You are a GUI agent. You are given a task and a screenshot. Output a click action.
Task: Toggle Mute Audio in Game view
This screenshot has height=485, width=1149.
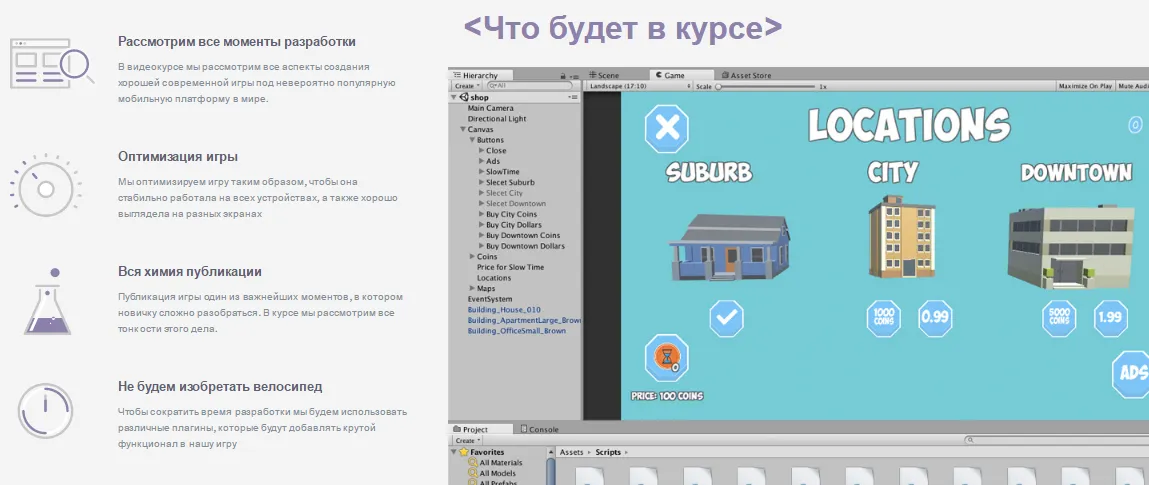pos(1133,87)
